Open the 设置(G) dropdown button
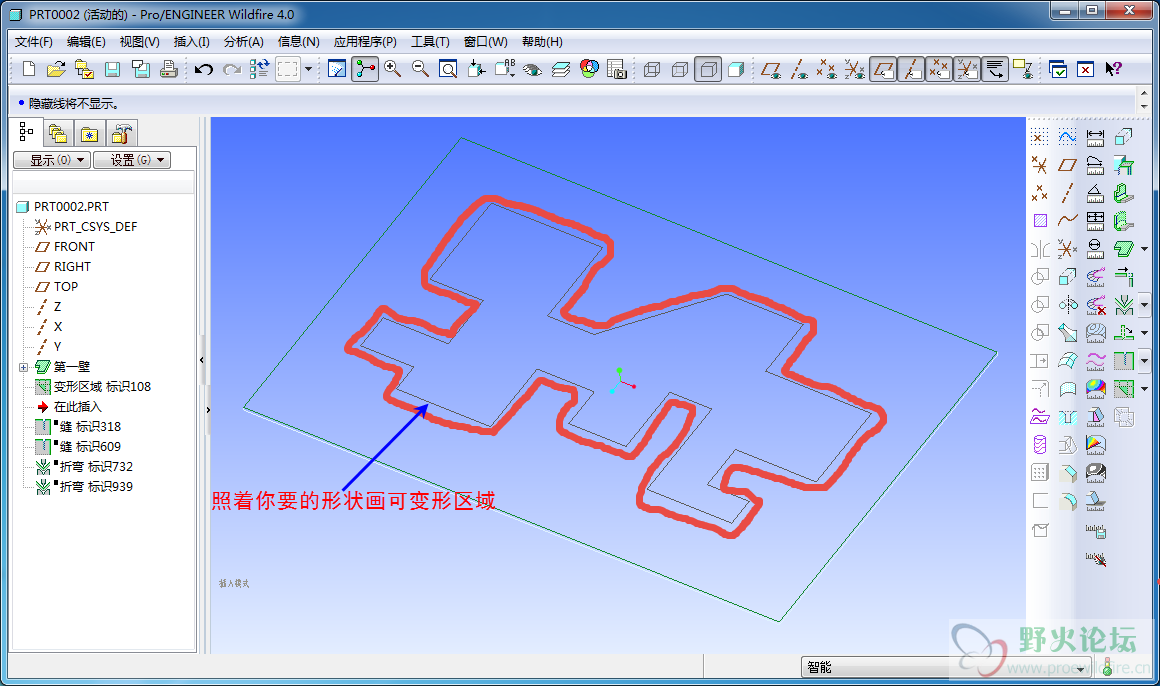This screenshot has width=1160, height=686. pyautogui.click(x=132, y=160)
